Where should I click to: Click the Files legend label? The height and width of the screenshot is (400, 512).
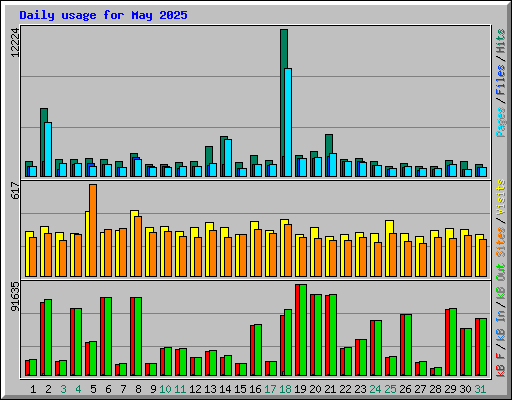[500, 80]
